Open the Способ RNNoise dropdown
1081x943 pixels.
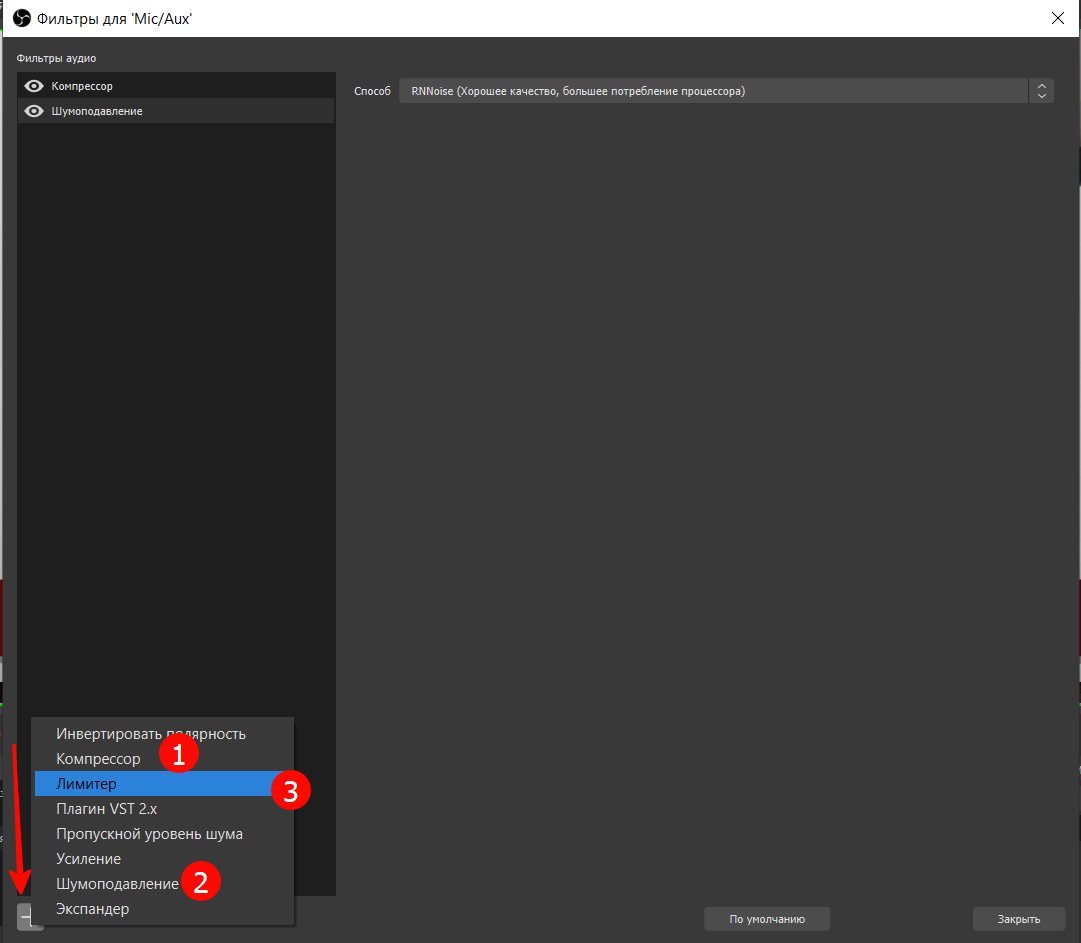click(712, 91)
